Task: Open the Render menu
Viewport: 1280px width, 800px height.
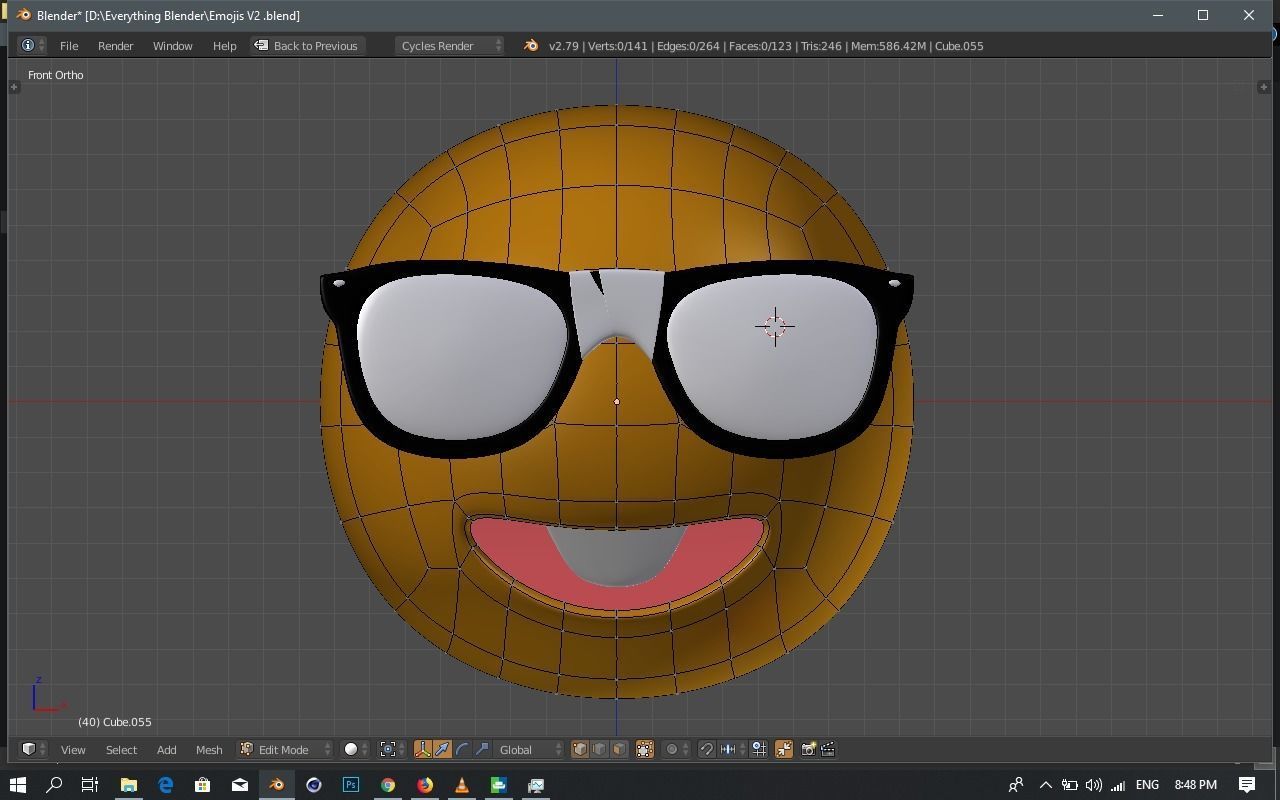Action: pos(115,46)
